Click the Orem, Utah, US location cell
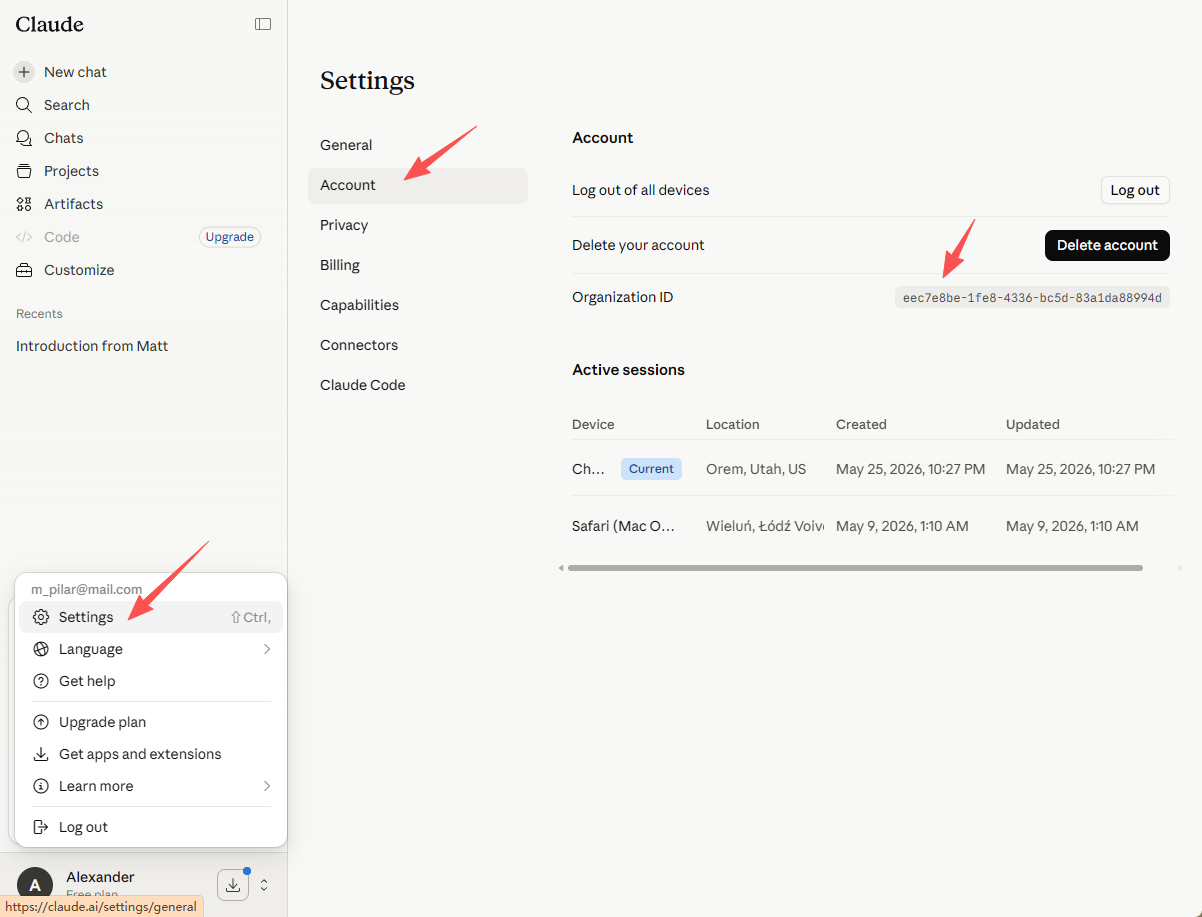 tap(756, 469)
